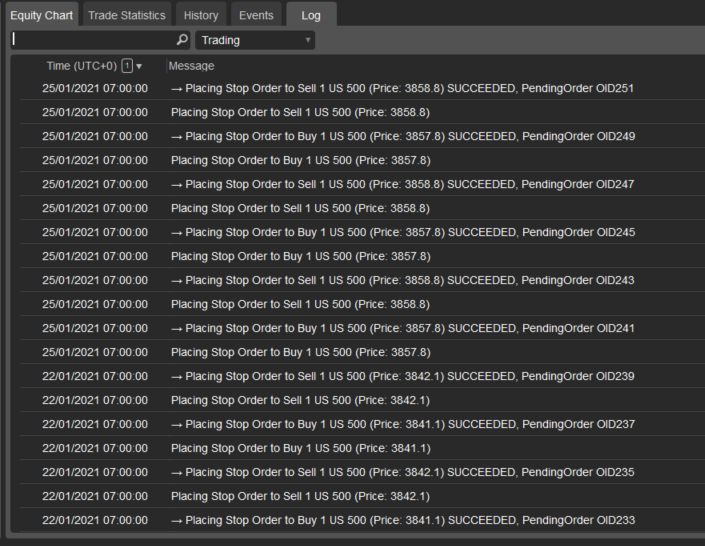Select log entry with PendingOrder OID247
The width and height of the screenshot is (705, 546).
click(x=362, y=184)
